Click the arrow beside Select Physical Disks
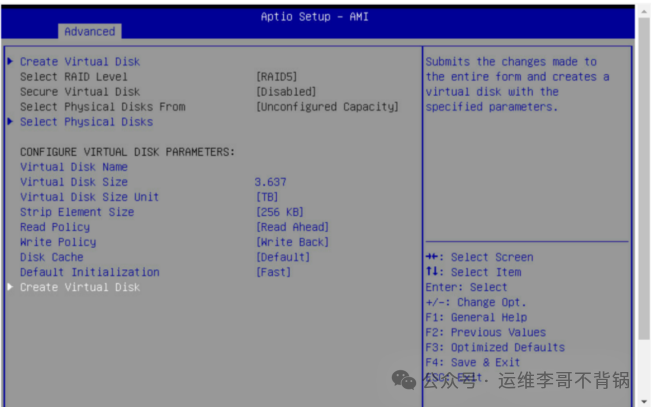The image size is (651, 407). [x=10, y=122]
